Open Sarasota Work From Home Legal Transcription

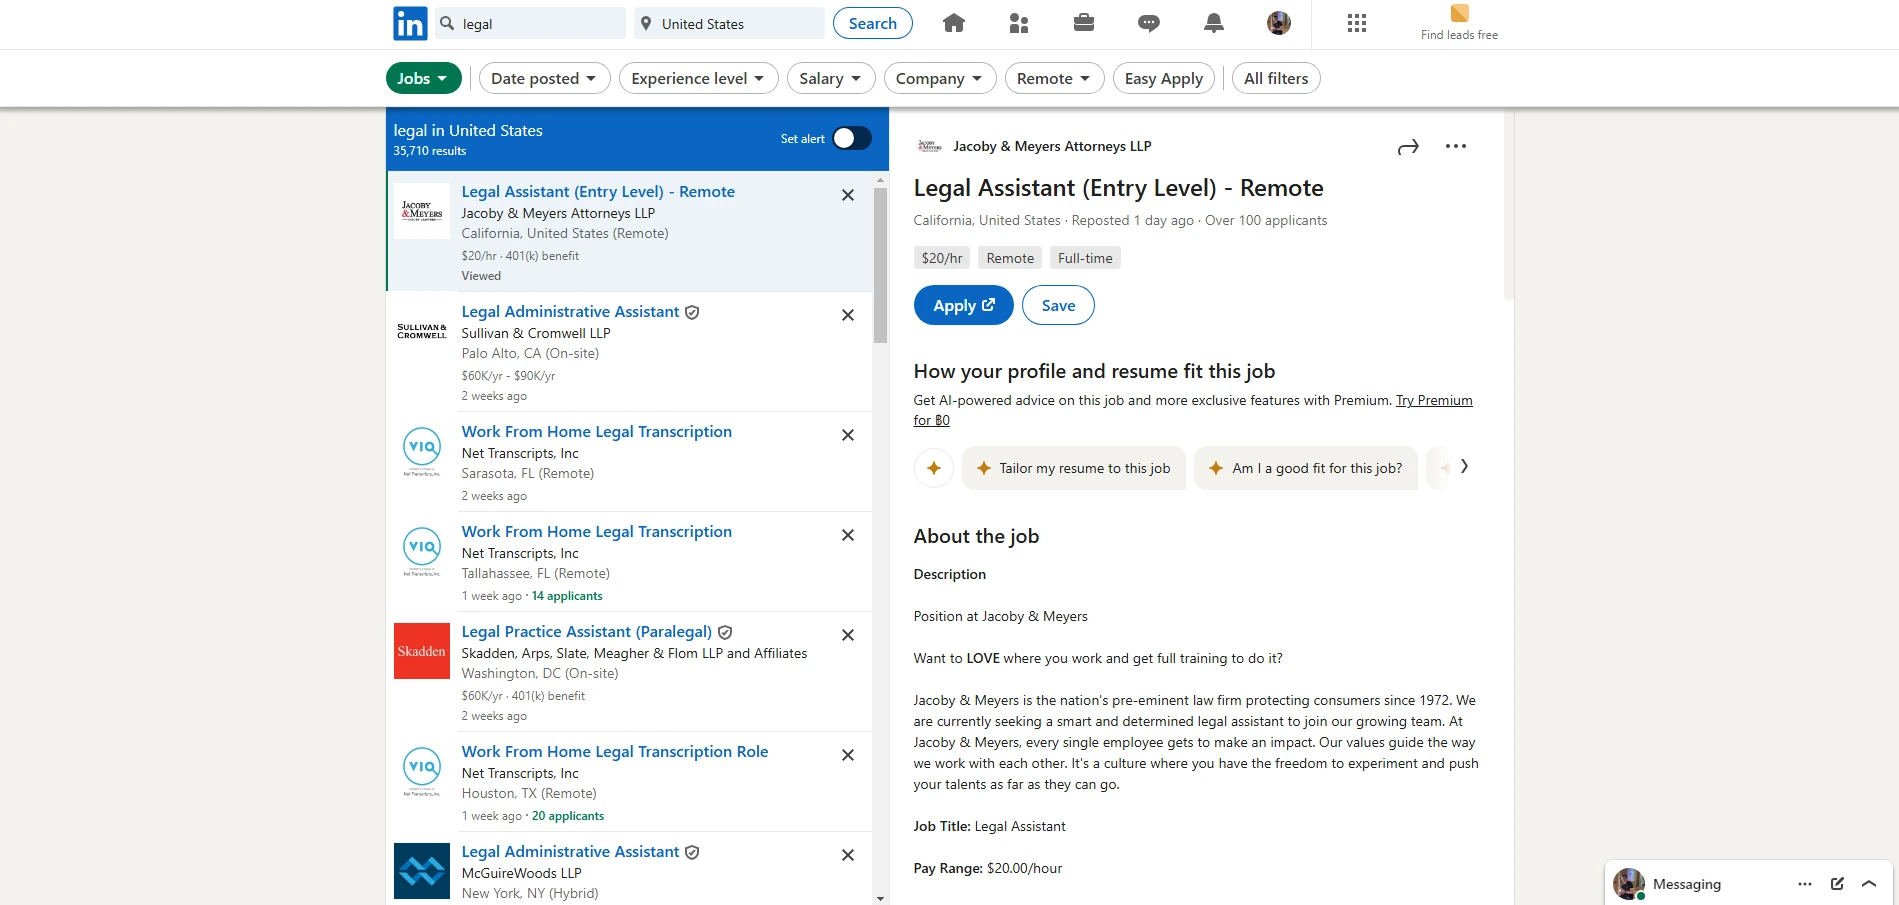point(597,431)
